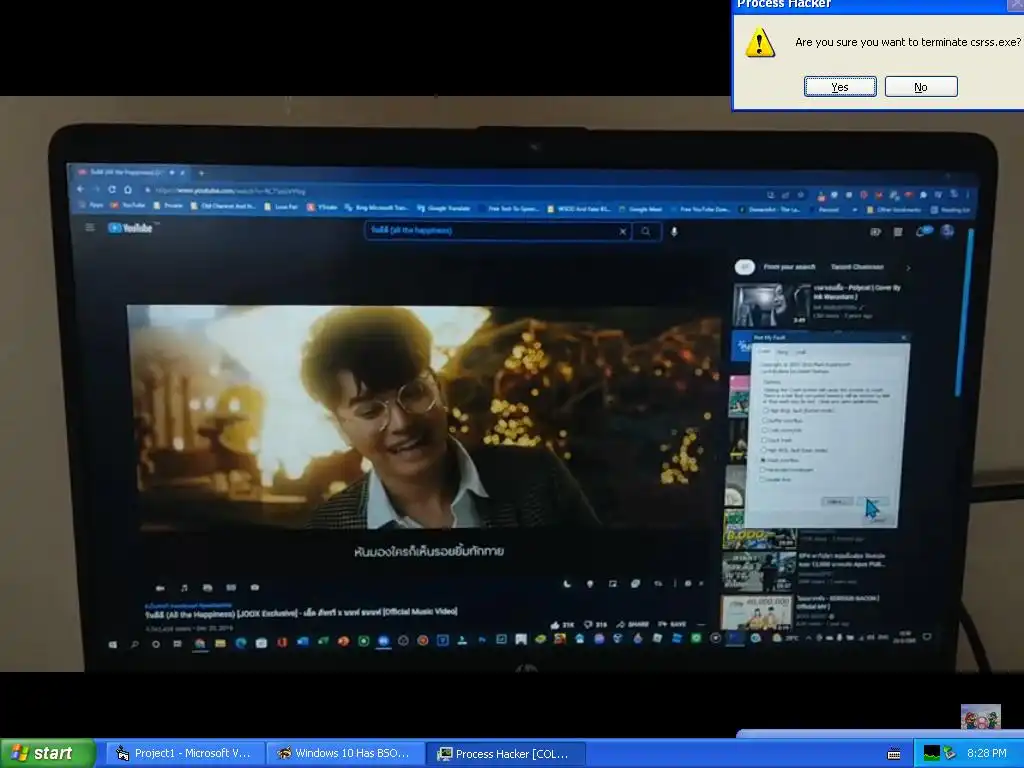Image resolution: width=1024 pixels, height=768 pixels.
Task: Click the Mario characters thumbnail above the tray
Action: click(x=980, y=717)
